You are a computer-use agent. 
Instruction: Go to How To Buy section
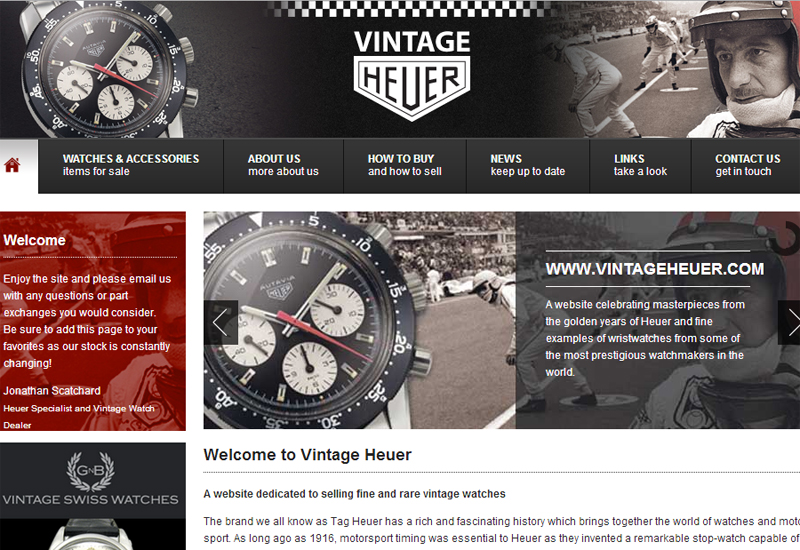(x=405, y=165)
